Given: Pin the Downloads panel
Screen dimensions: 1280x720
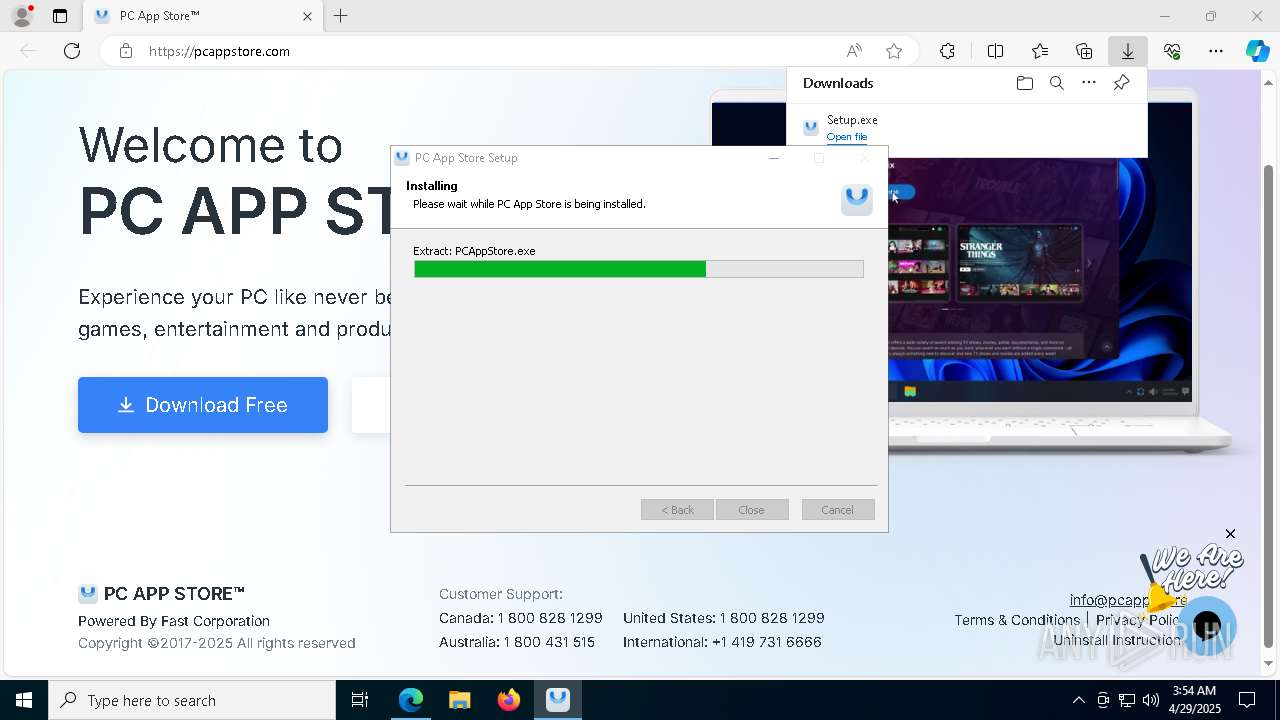Looking at the screenshot, I should [1121, 83].
